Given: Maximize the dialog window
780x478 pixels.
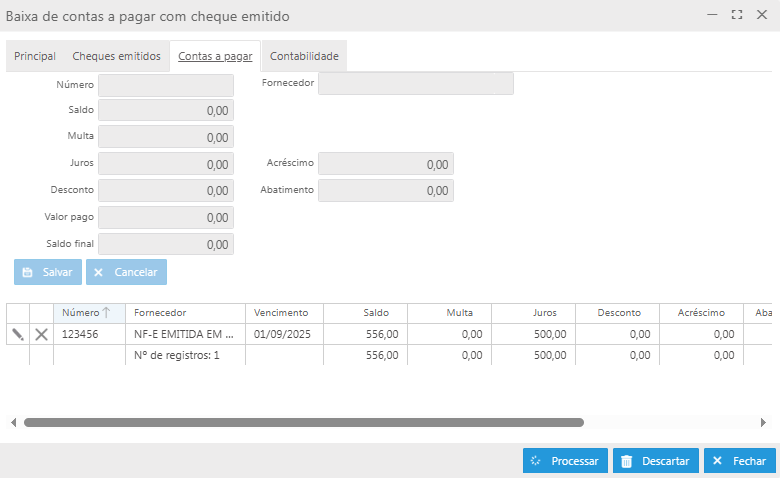Looking at the screenshot, I should [737, 15].
